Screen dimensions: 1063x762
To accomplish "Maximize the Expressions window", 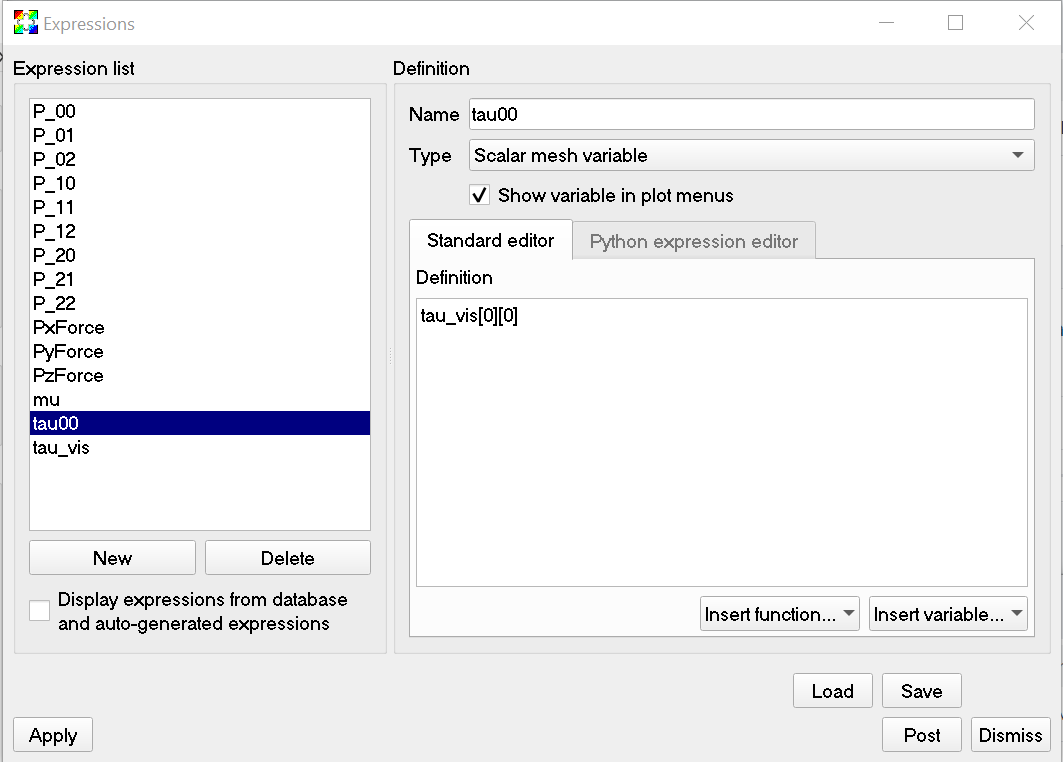I will pyautogui.click(x=955, y=23).
